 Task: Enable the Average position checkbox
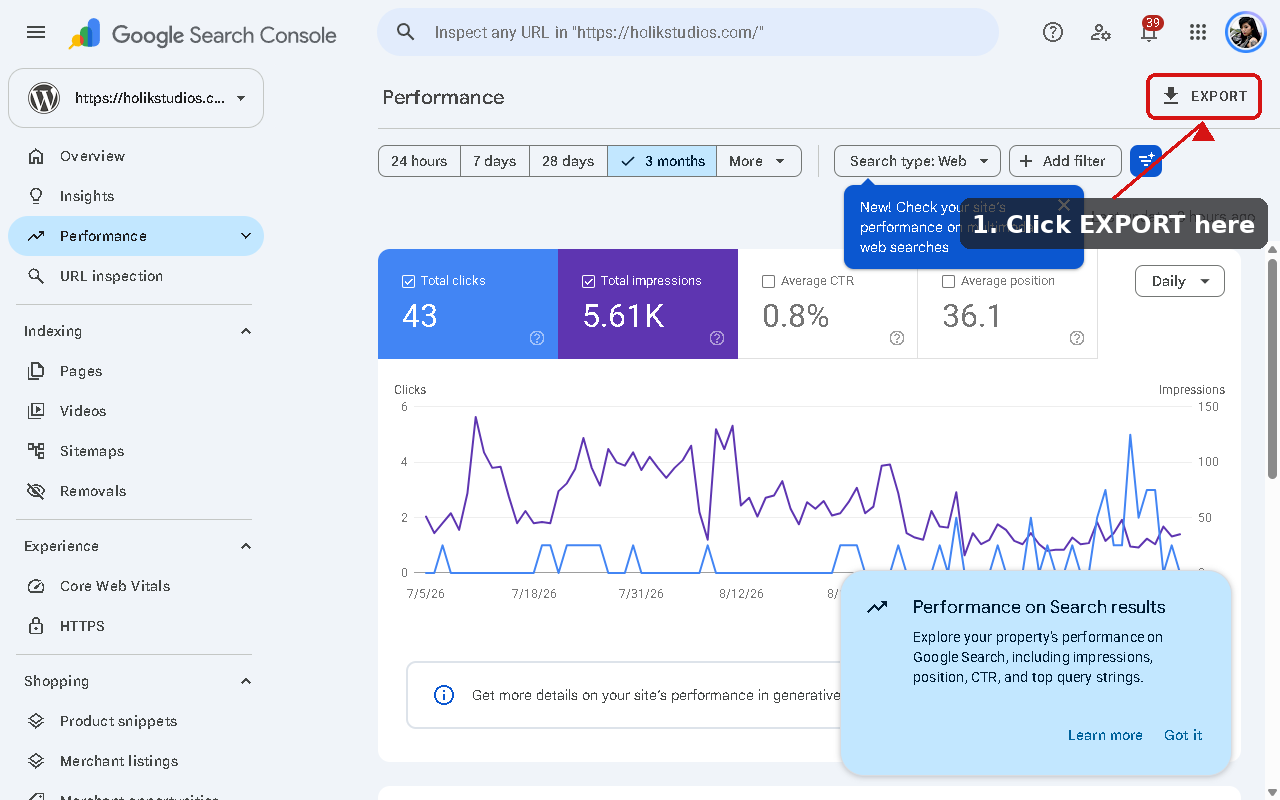point(948,282)
